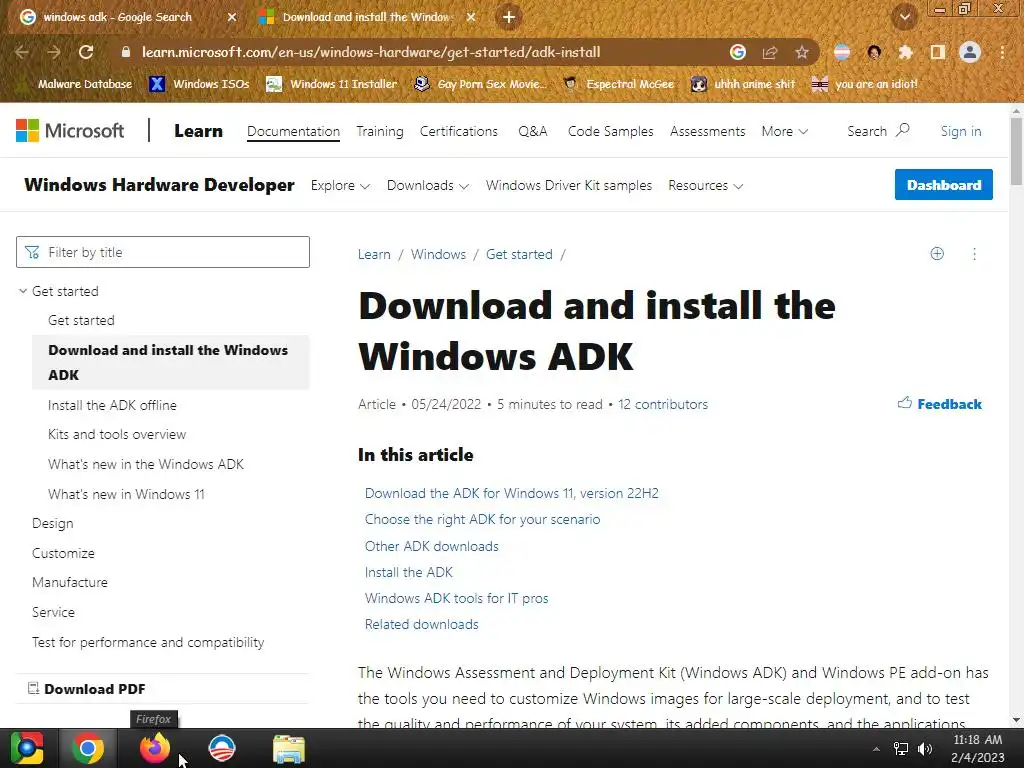Click the Filter by title field
Viewport: 1024px width, 768px height.
click(163, 252)
